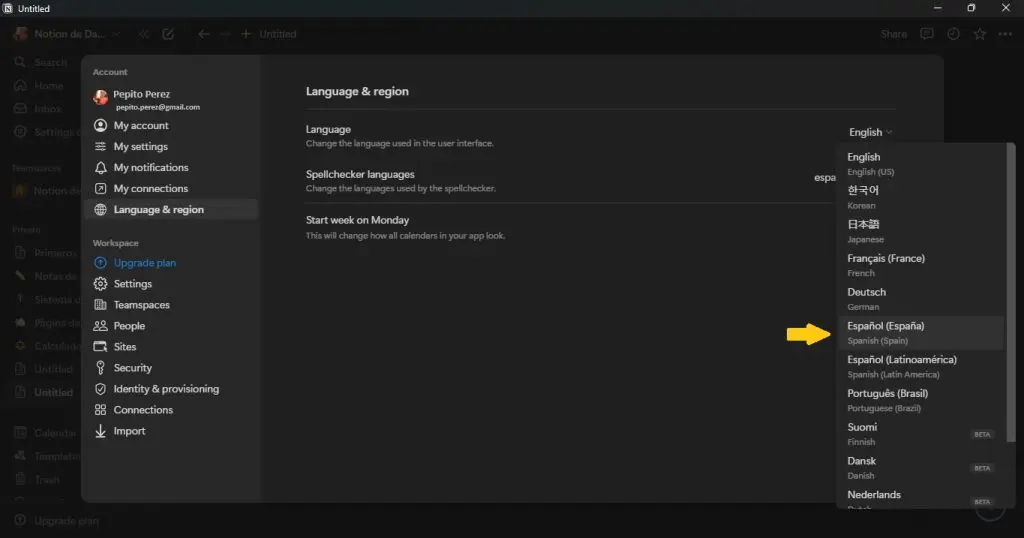Click the Security key icon
This screenshot has height=538, width=1024.
100,368
